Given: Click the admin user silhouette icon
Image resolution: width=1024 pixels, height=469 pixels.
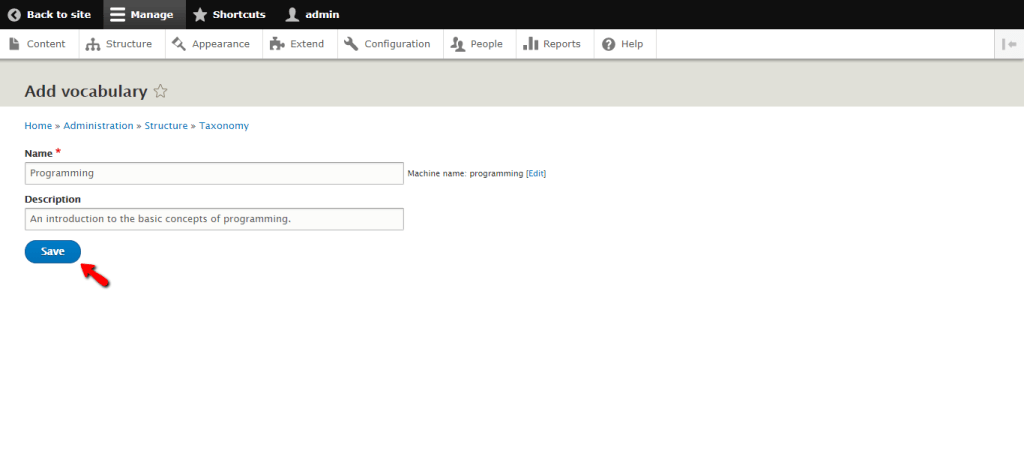Looking at the screenshot, I should tap(293, 14).
